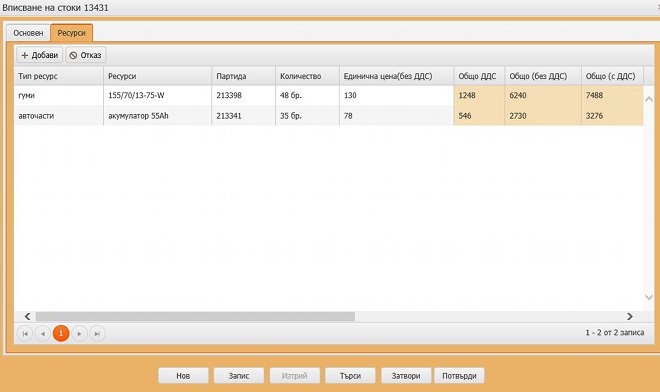Click the horizontal scrollbar left arrow

pyautogui.click(x=27, y=316)
